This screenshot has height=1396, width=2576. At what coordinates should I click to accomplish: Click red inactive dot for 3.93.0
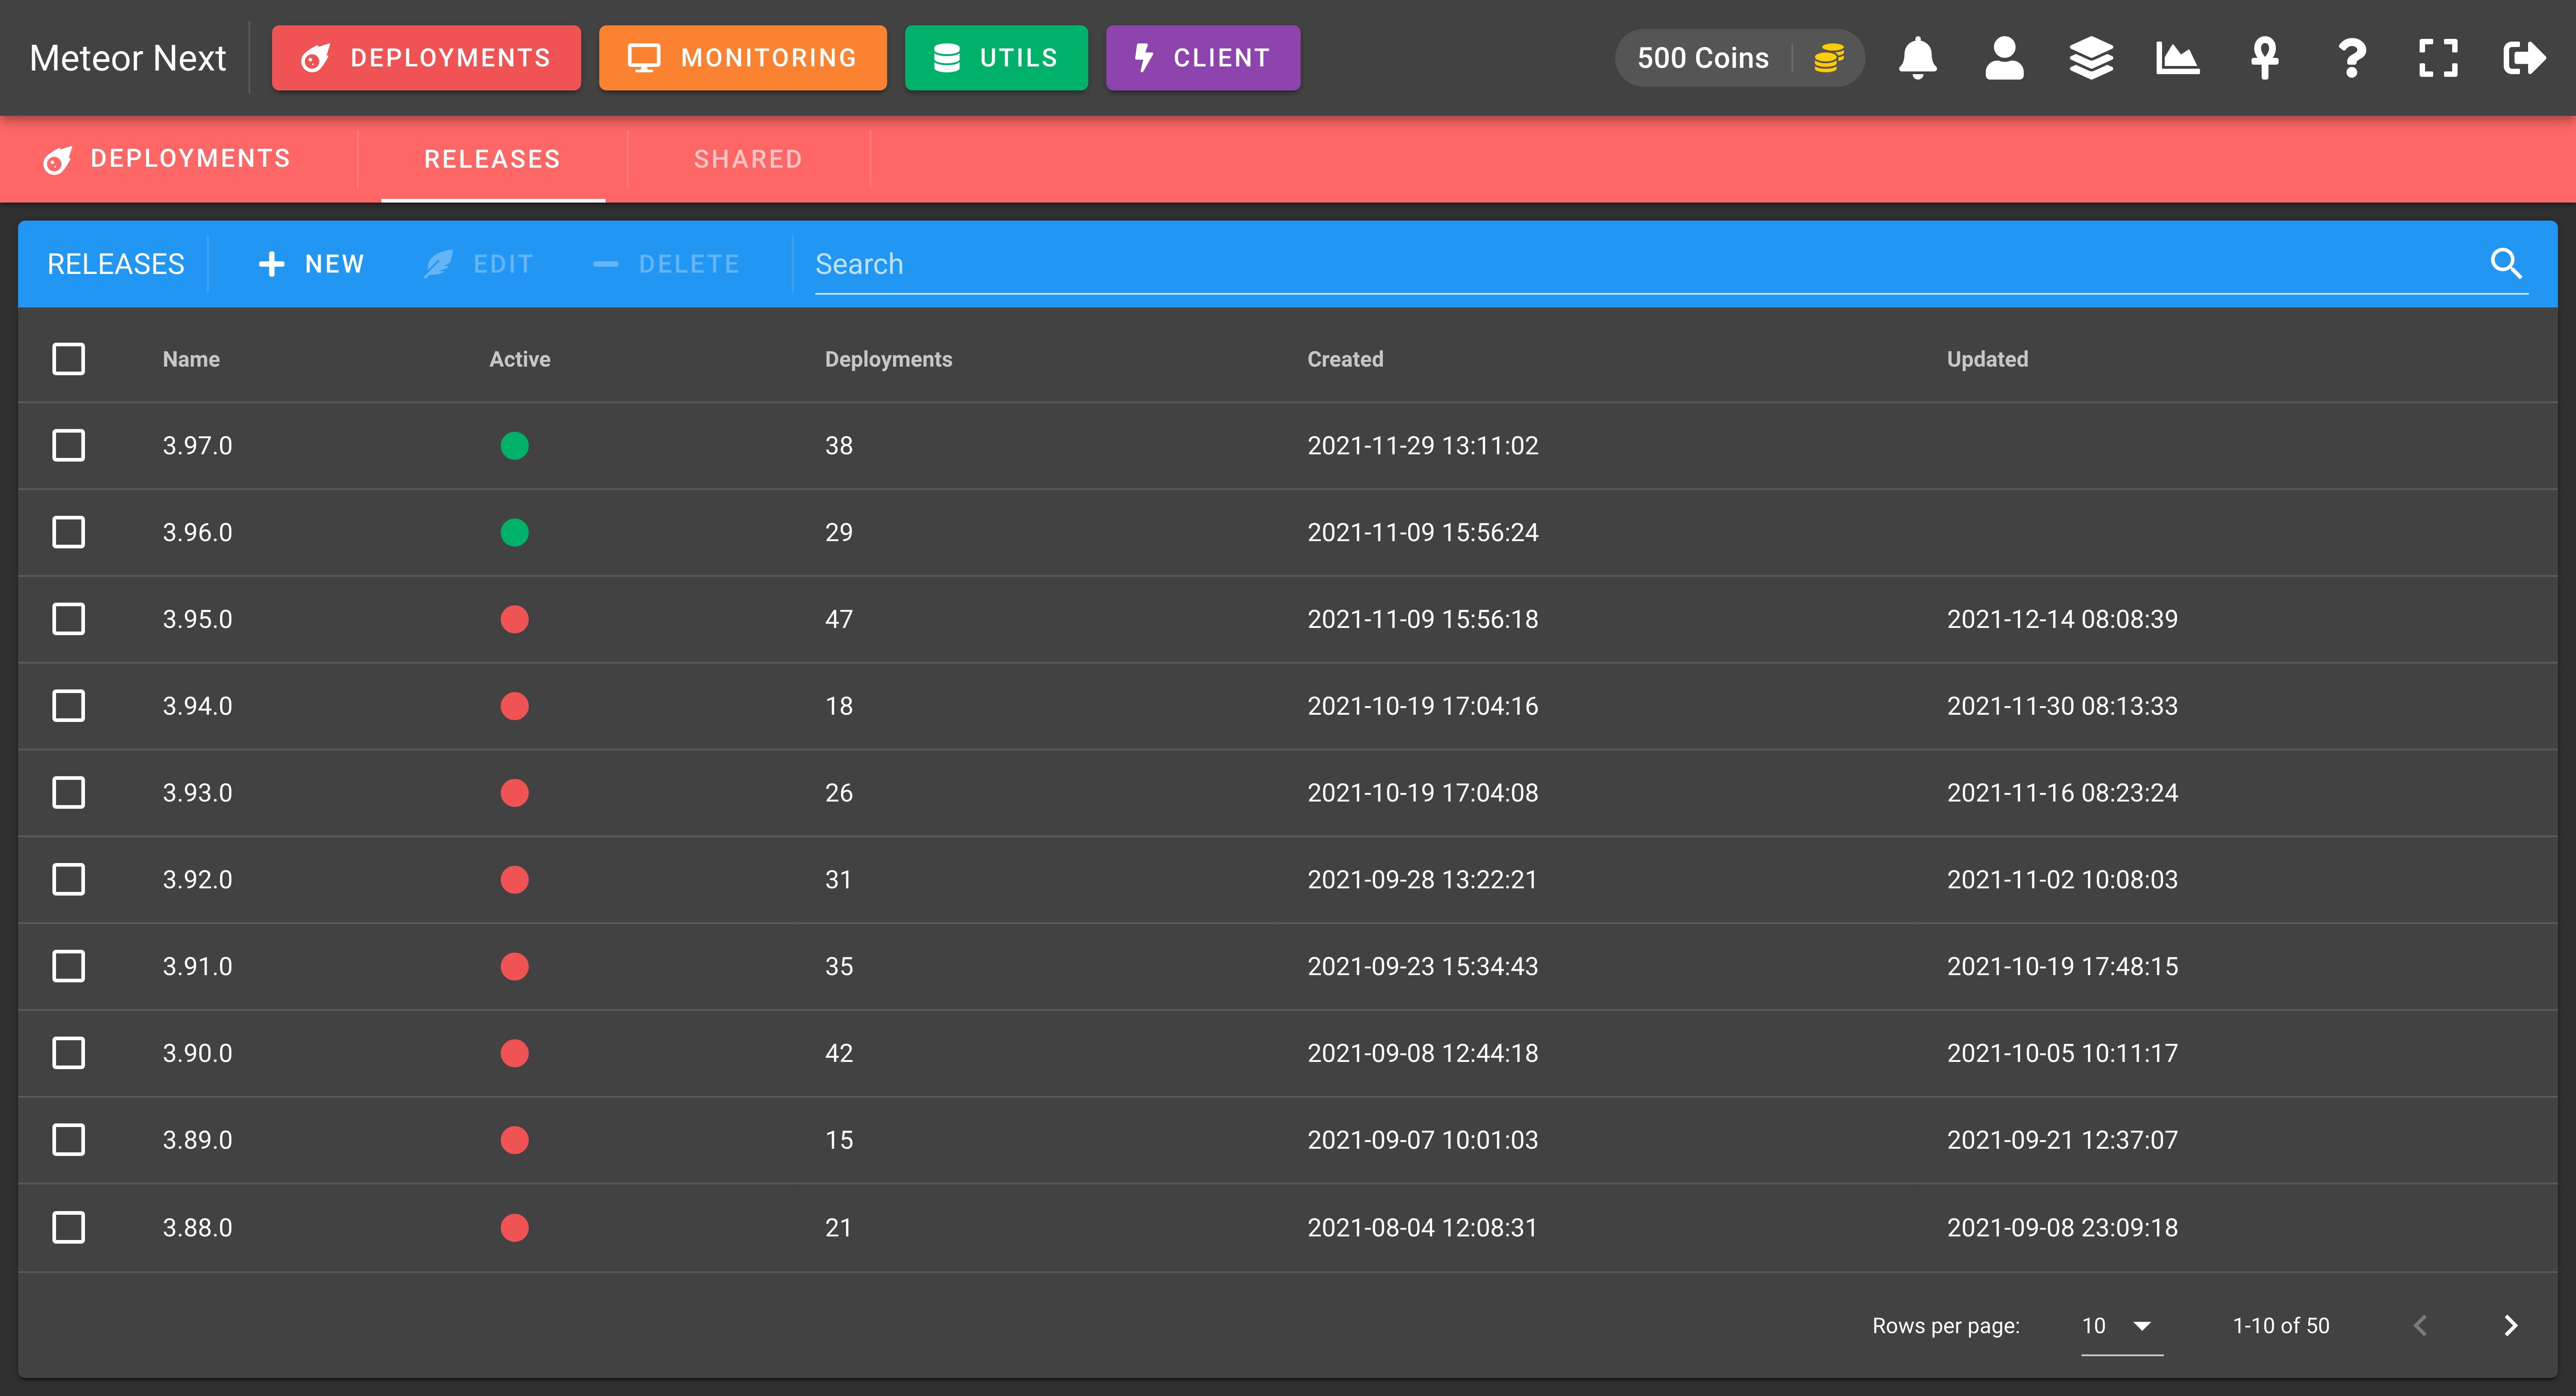514,793
